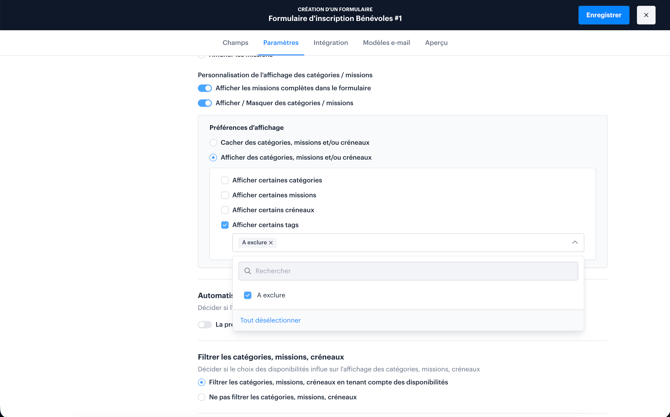Switch to the Champs tab
Image resolution: width=670 pixels, height=417 pixels.
[x=235, y=43]
